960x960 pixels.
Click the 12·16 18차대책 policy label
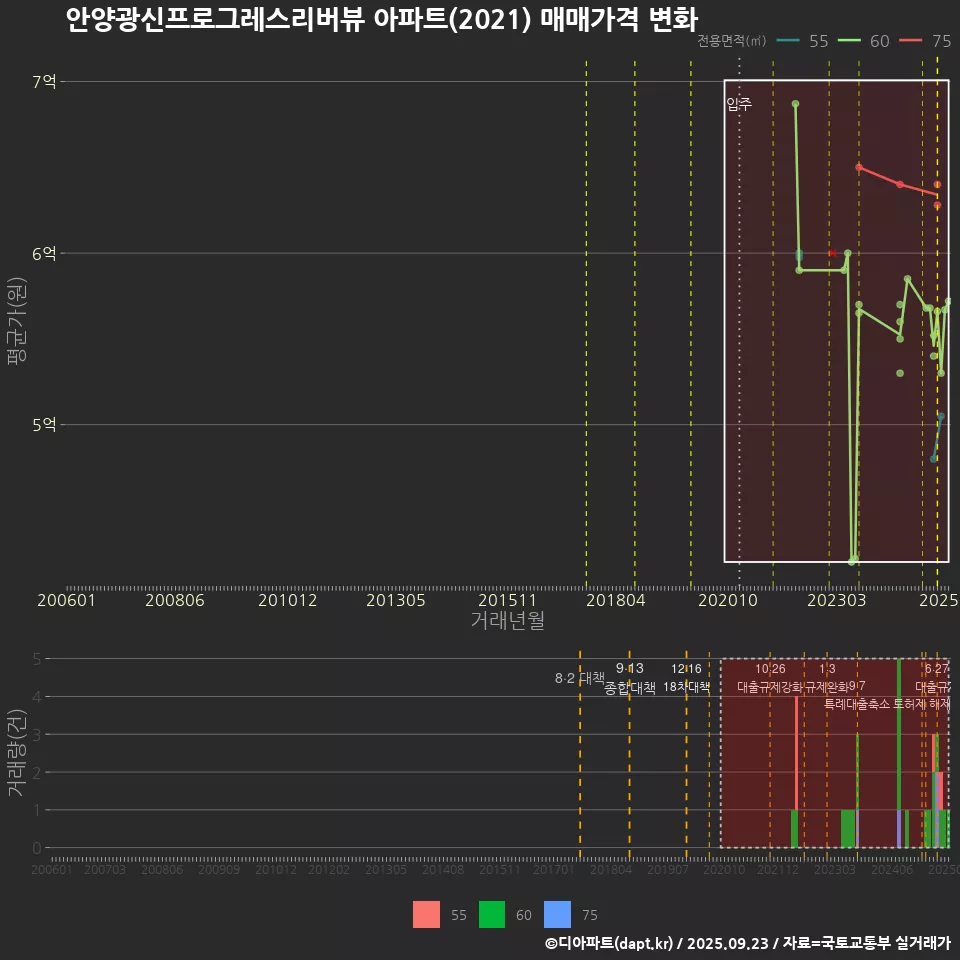coord(686,678)
